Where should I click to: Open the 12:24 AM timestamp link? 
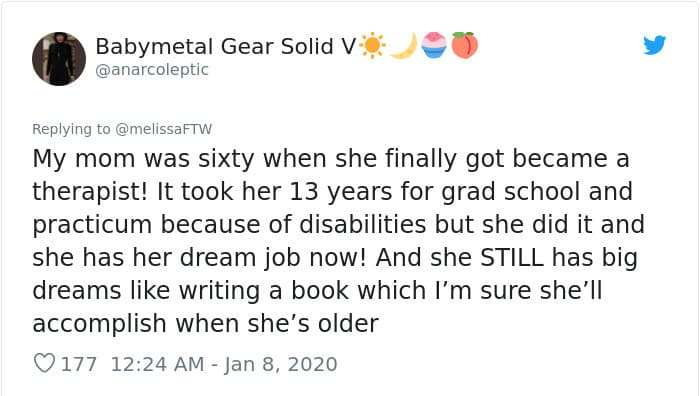click(x=157, y=364)
